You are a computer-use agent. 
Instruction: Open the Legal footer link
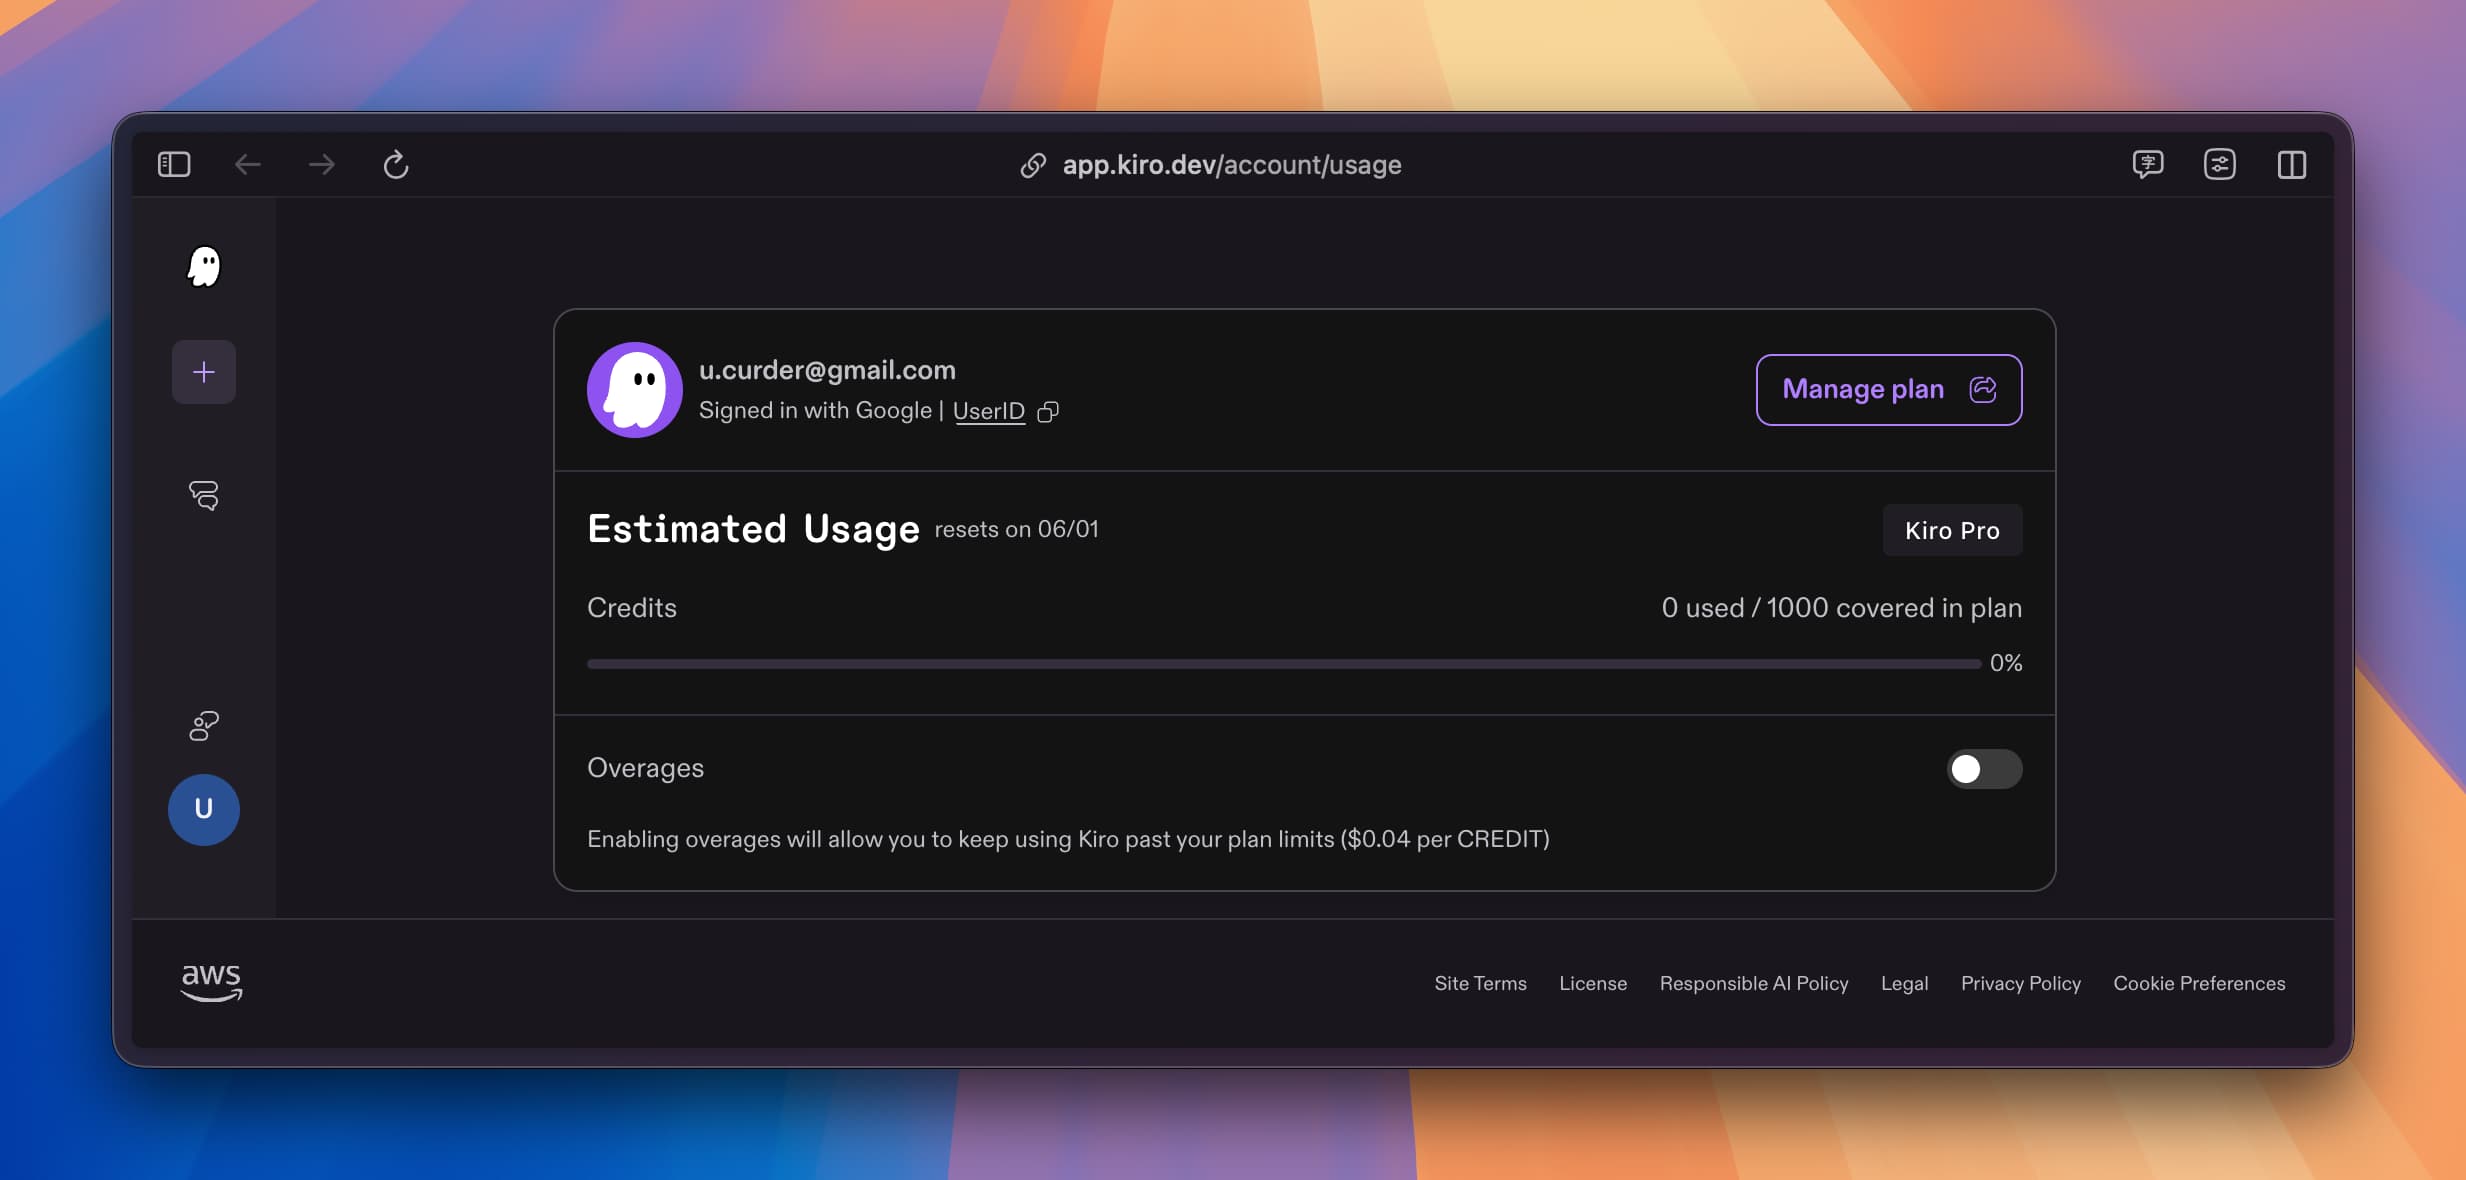click(x=1904, y=983)
